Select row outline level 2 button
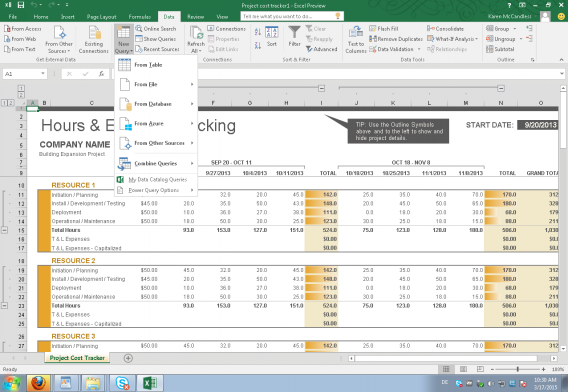 pos(11,103)
